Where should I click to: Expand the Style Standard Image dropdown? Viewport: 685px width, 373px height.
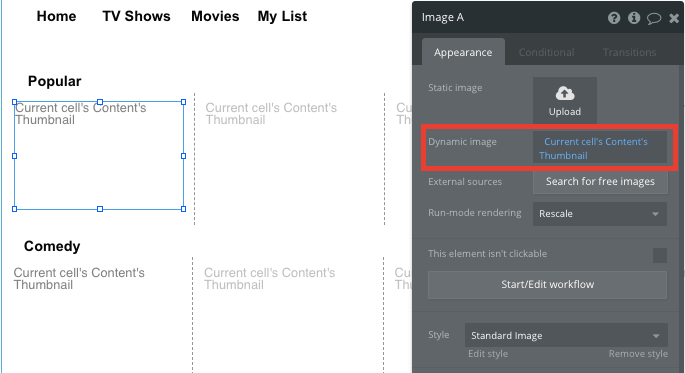pyautogui.click(x=566, y=335)
